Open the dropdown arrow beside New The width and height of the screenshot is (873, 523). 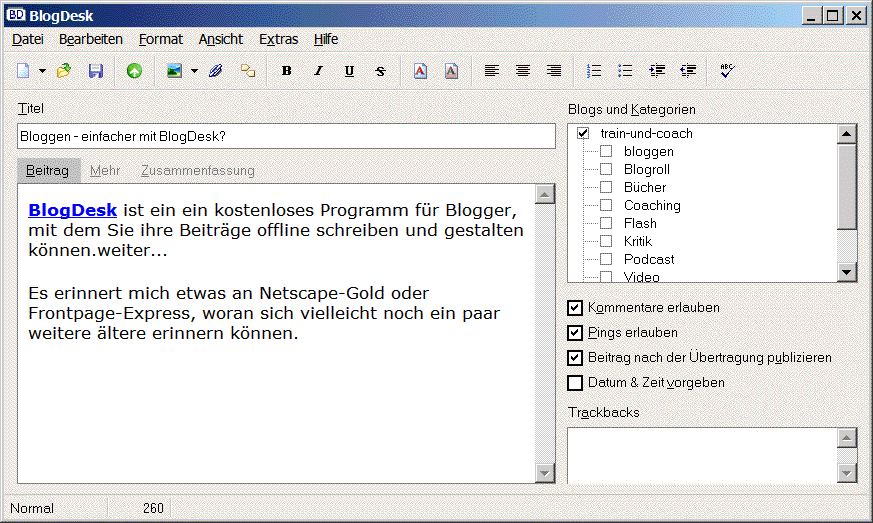pos(42,71)
